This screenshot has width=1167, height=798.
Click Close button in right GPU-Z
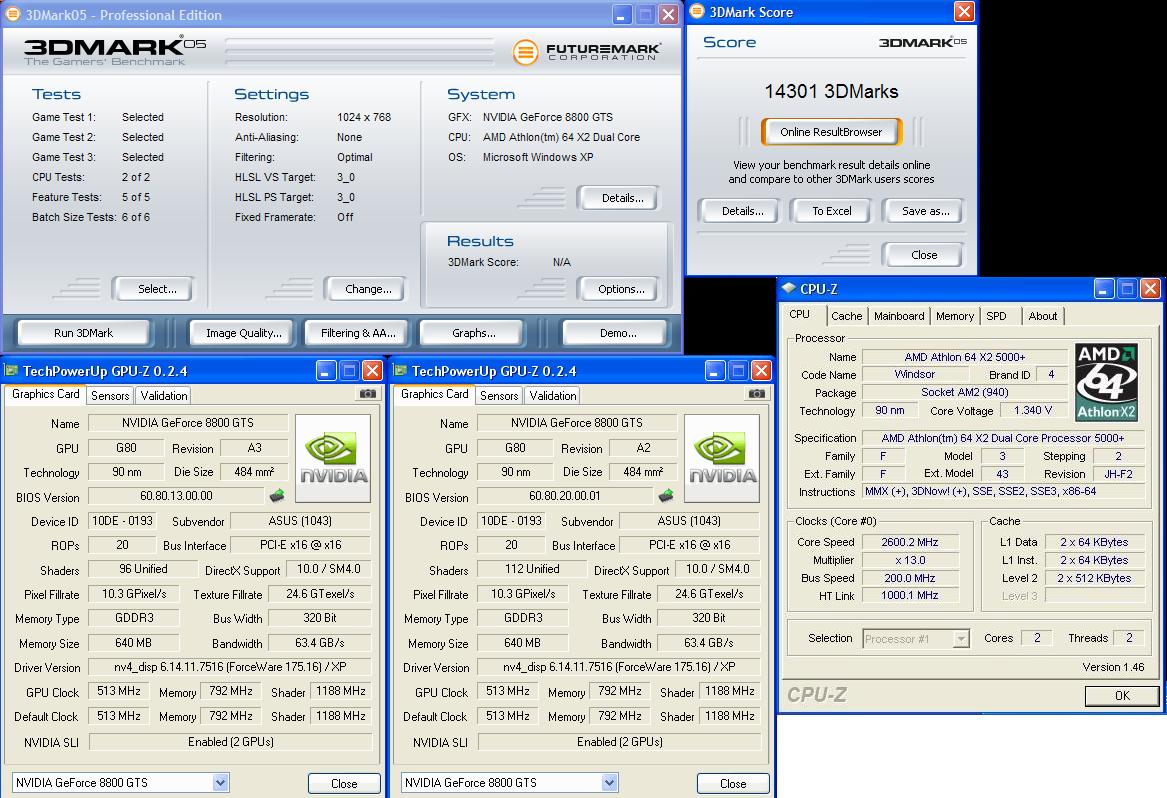(x=733, y=783)
